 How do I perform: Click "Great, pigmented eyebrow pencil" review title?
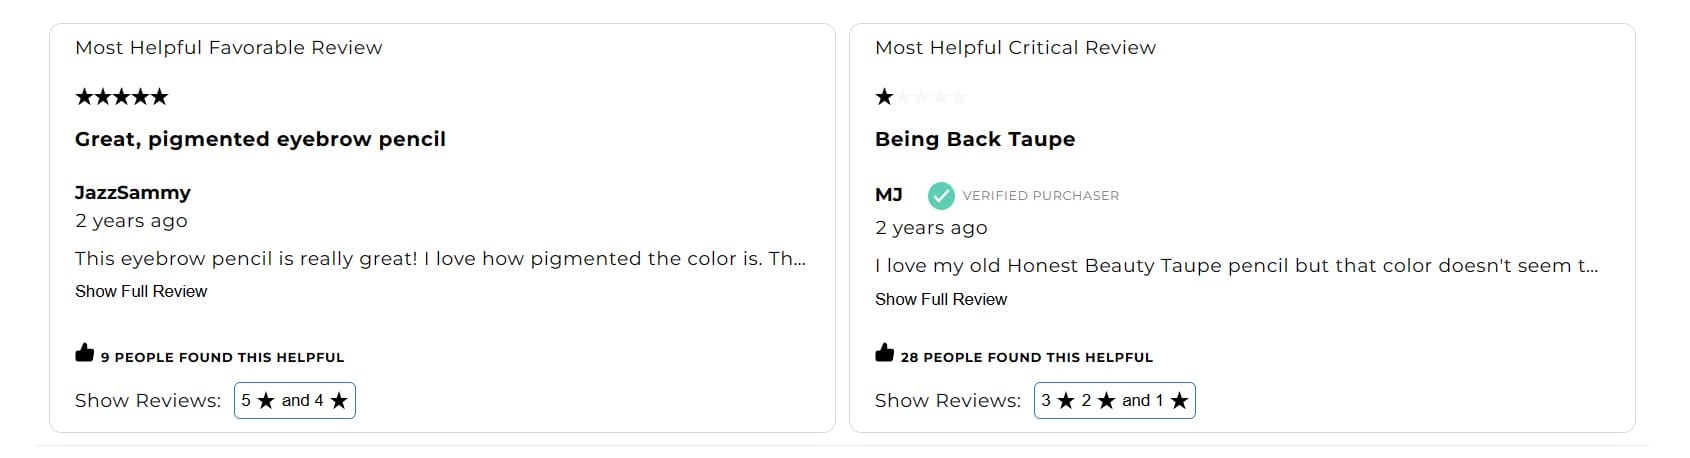point(260,139)
